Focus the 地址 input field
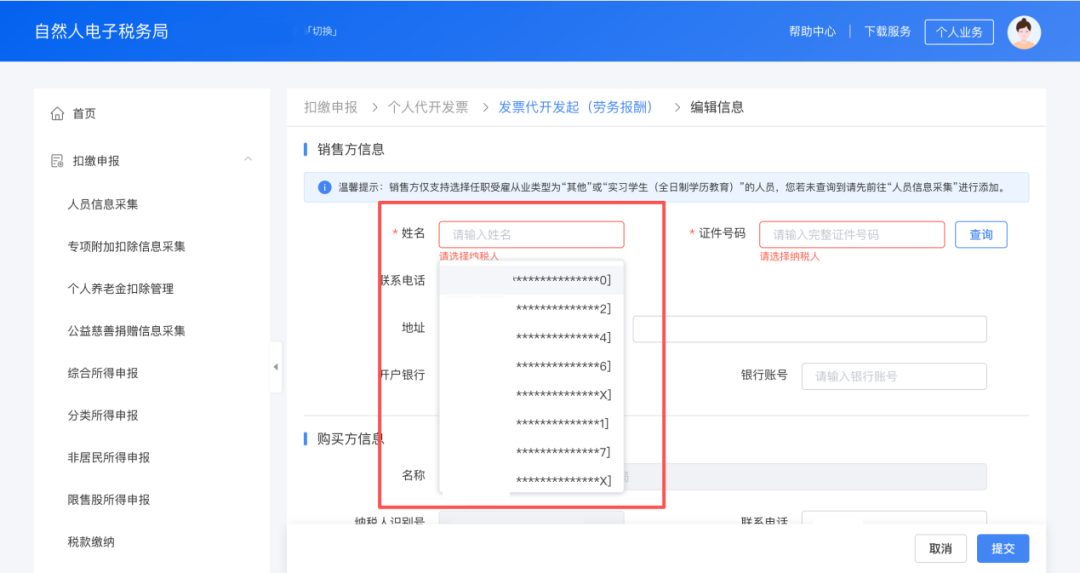 click(x=809, y=329)
